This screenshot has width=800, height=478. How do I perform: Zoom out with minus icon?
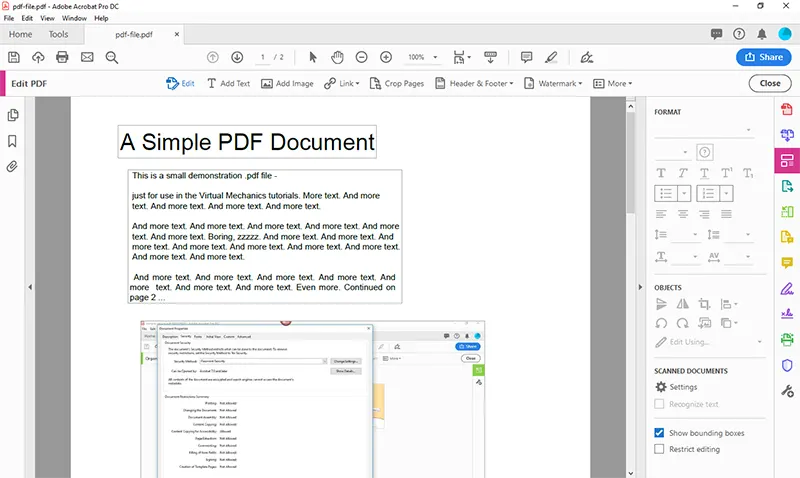(362, 57)
